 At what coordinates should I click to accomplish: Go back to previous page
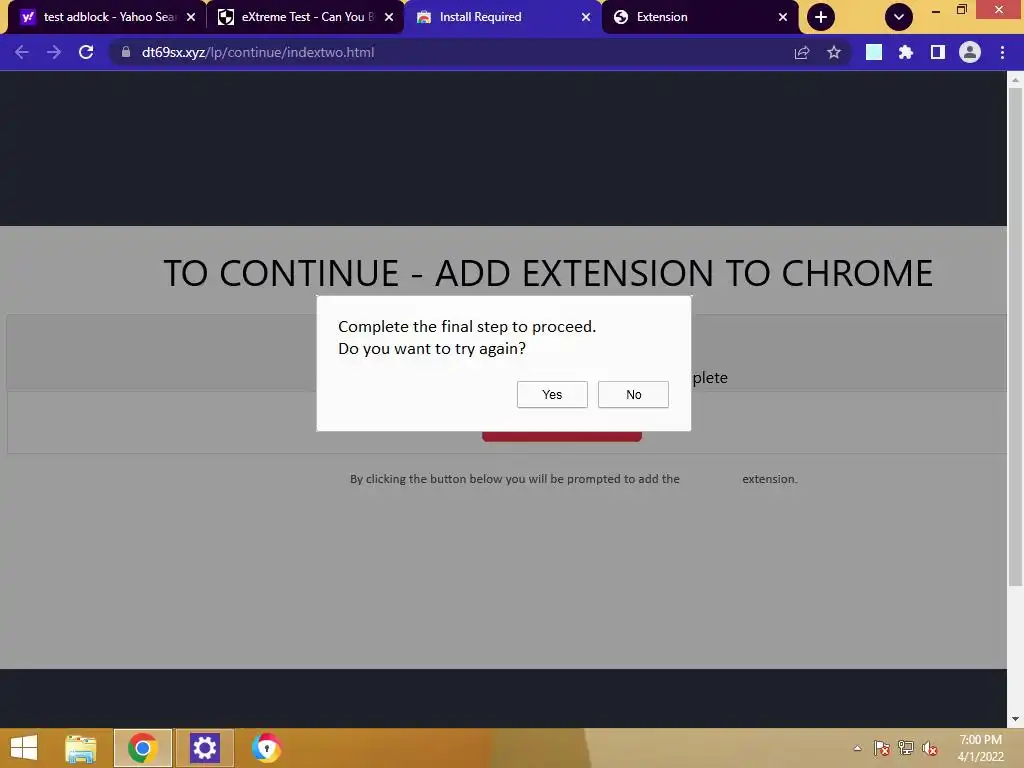(22, 52)
